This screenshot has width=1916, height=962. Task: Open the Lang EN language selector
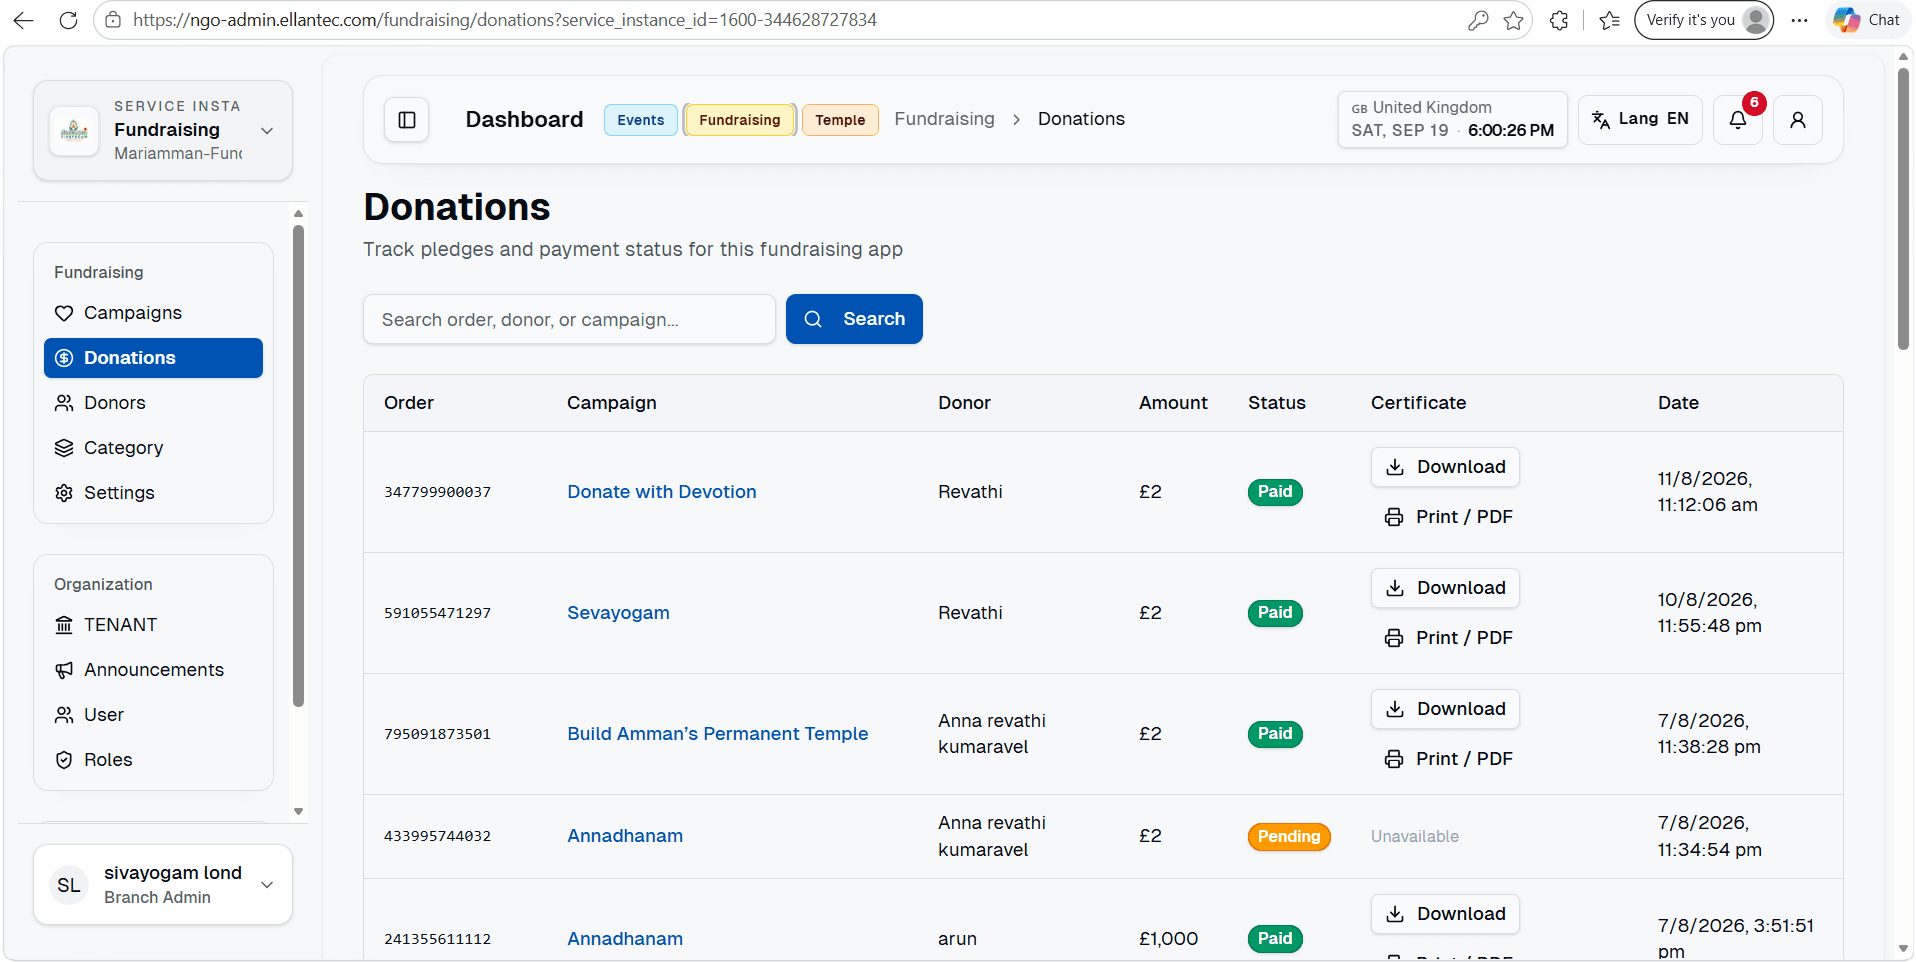[1640, 120]
